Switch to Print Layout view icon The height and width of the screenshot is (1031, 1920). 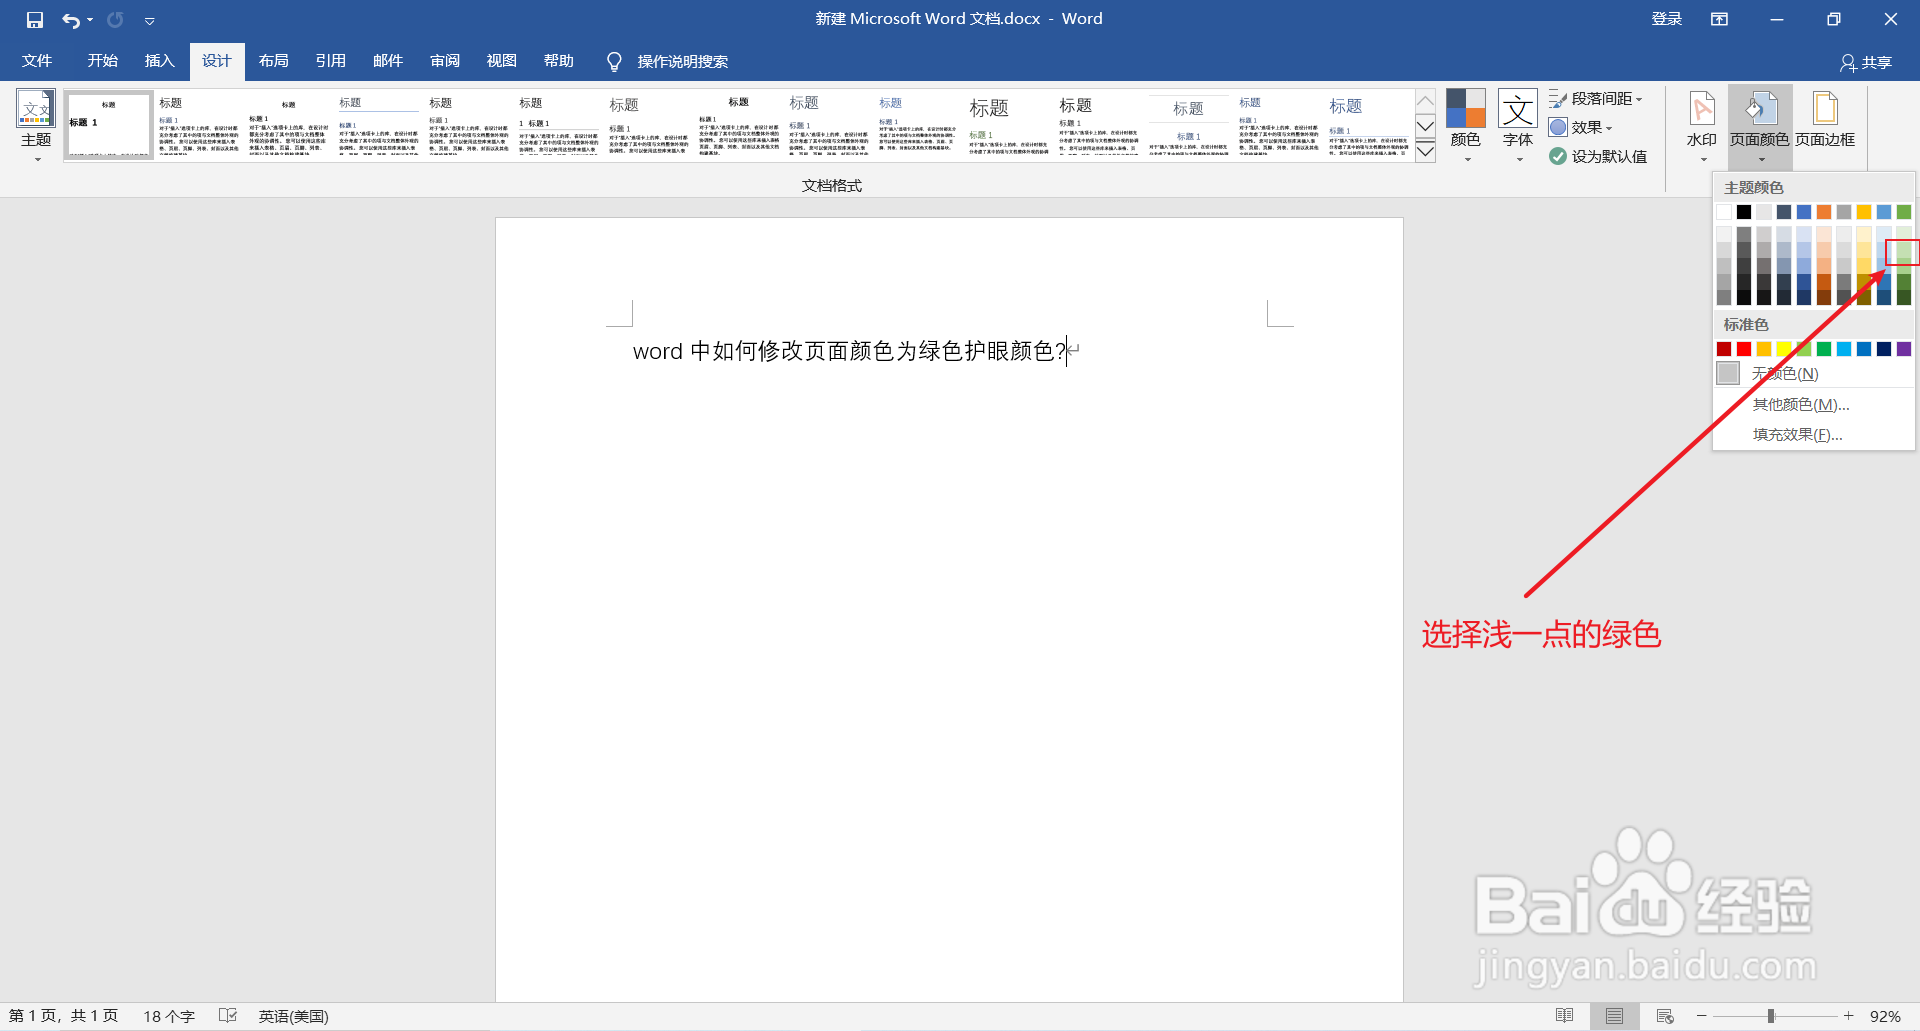[1614, 1016]
